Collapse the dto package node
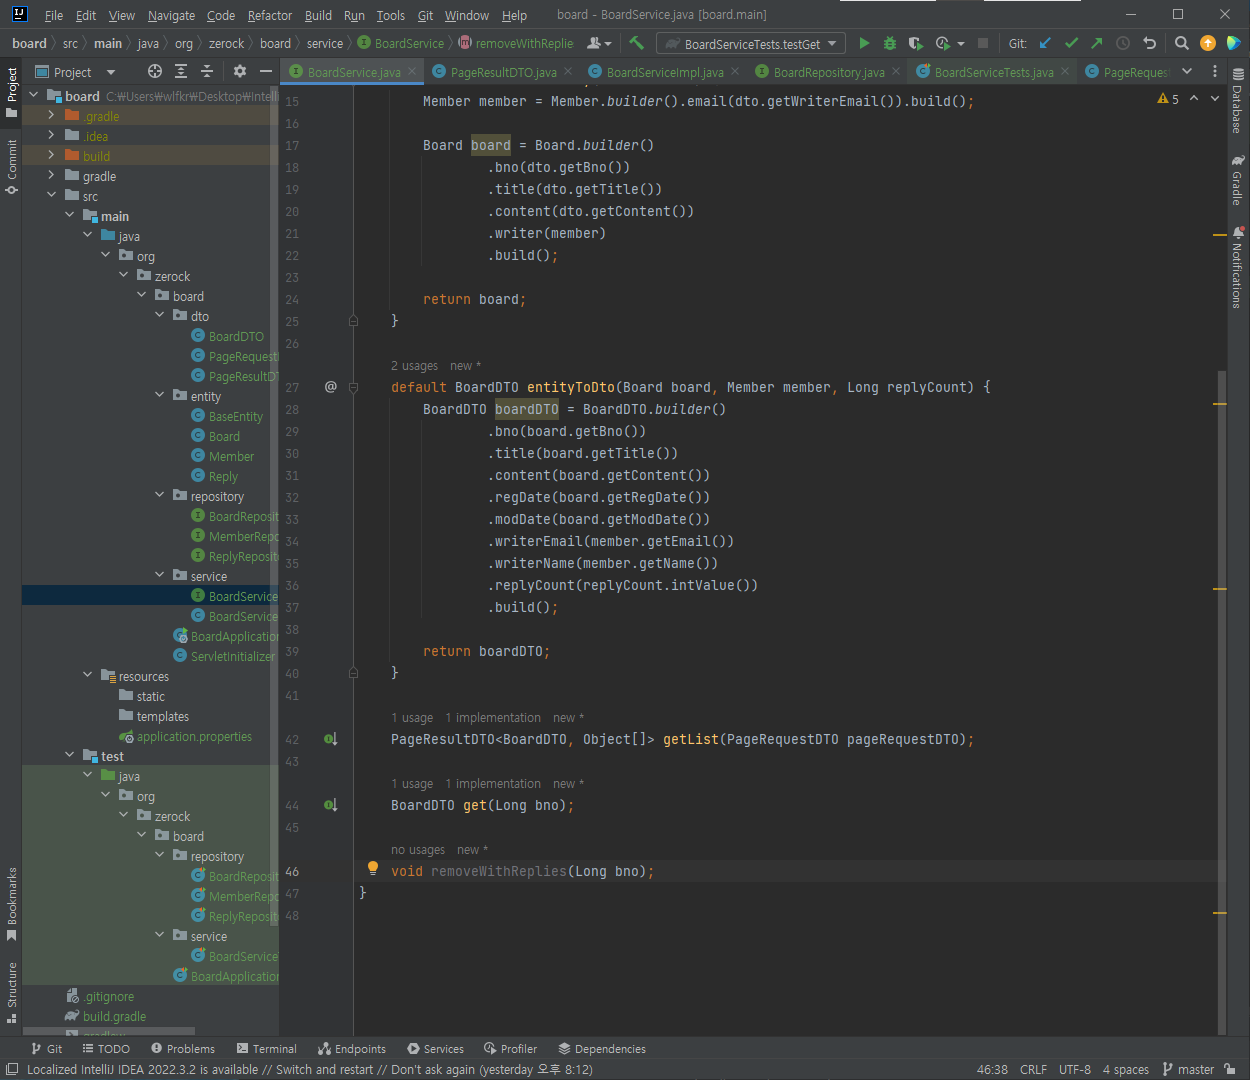This screenshot has height=1080, width=1250. 160,316
